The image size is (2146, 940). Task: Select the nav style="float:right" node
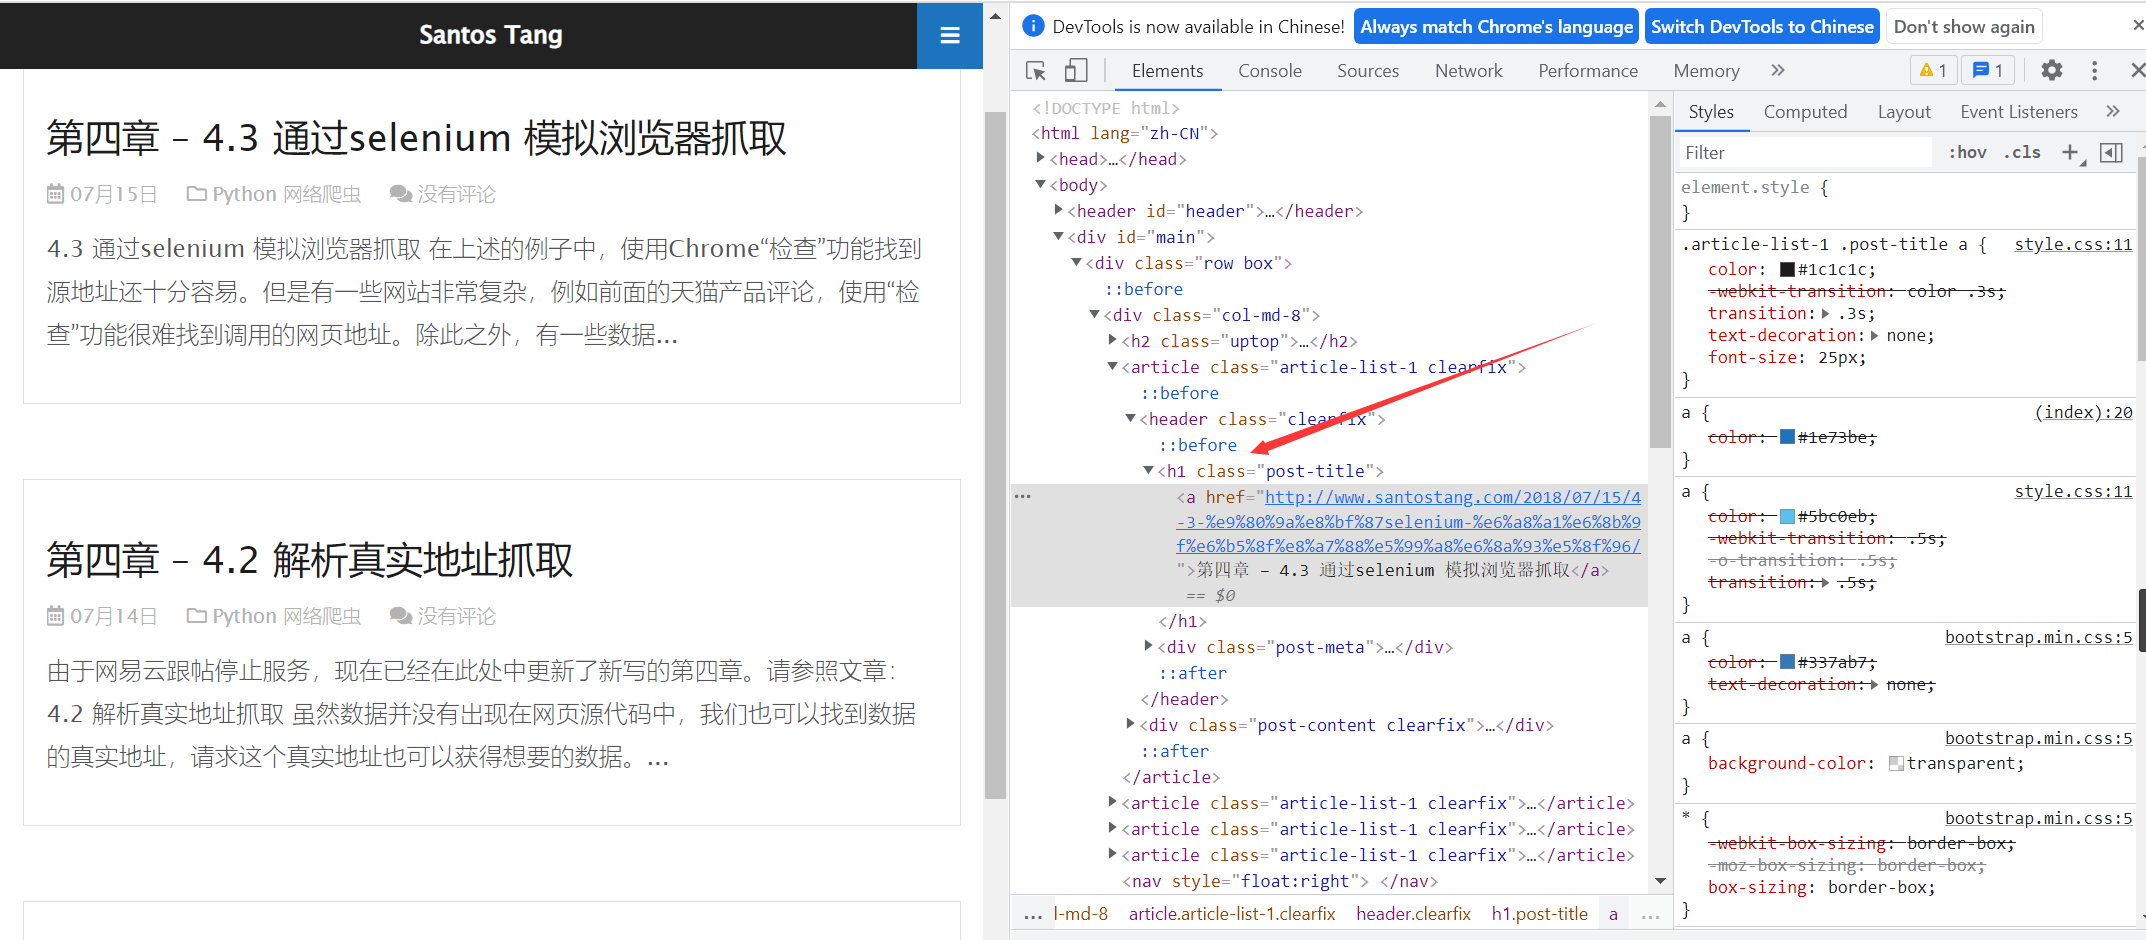tap(1279, 881)
